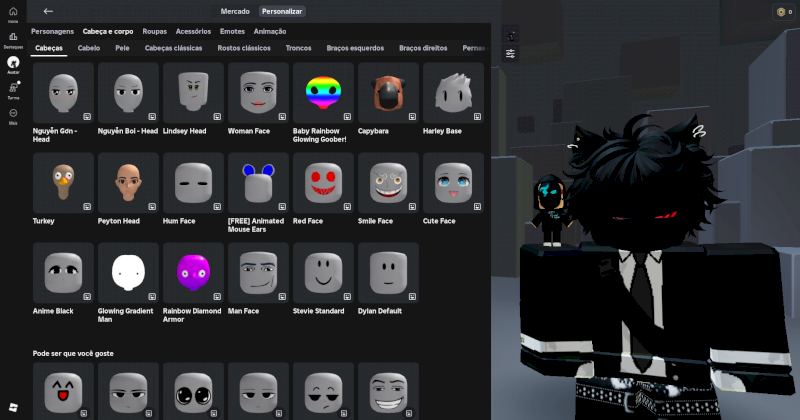Select the Cabeças subcategory
This screenshot has width=800, height=420.
pyautogui.click(x=49, y=48)
